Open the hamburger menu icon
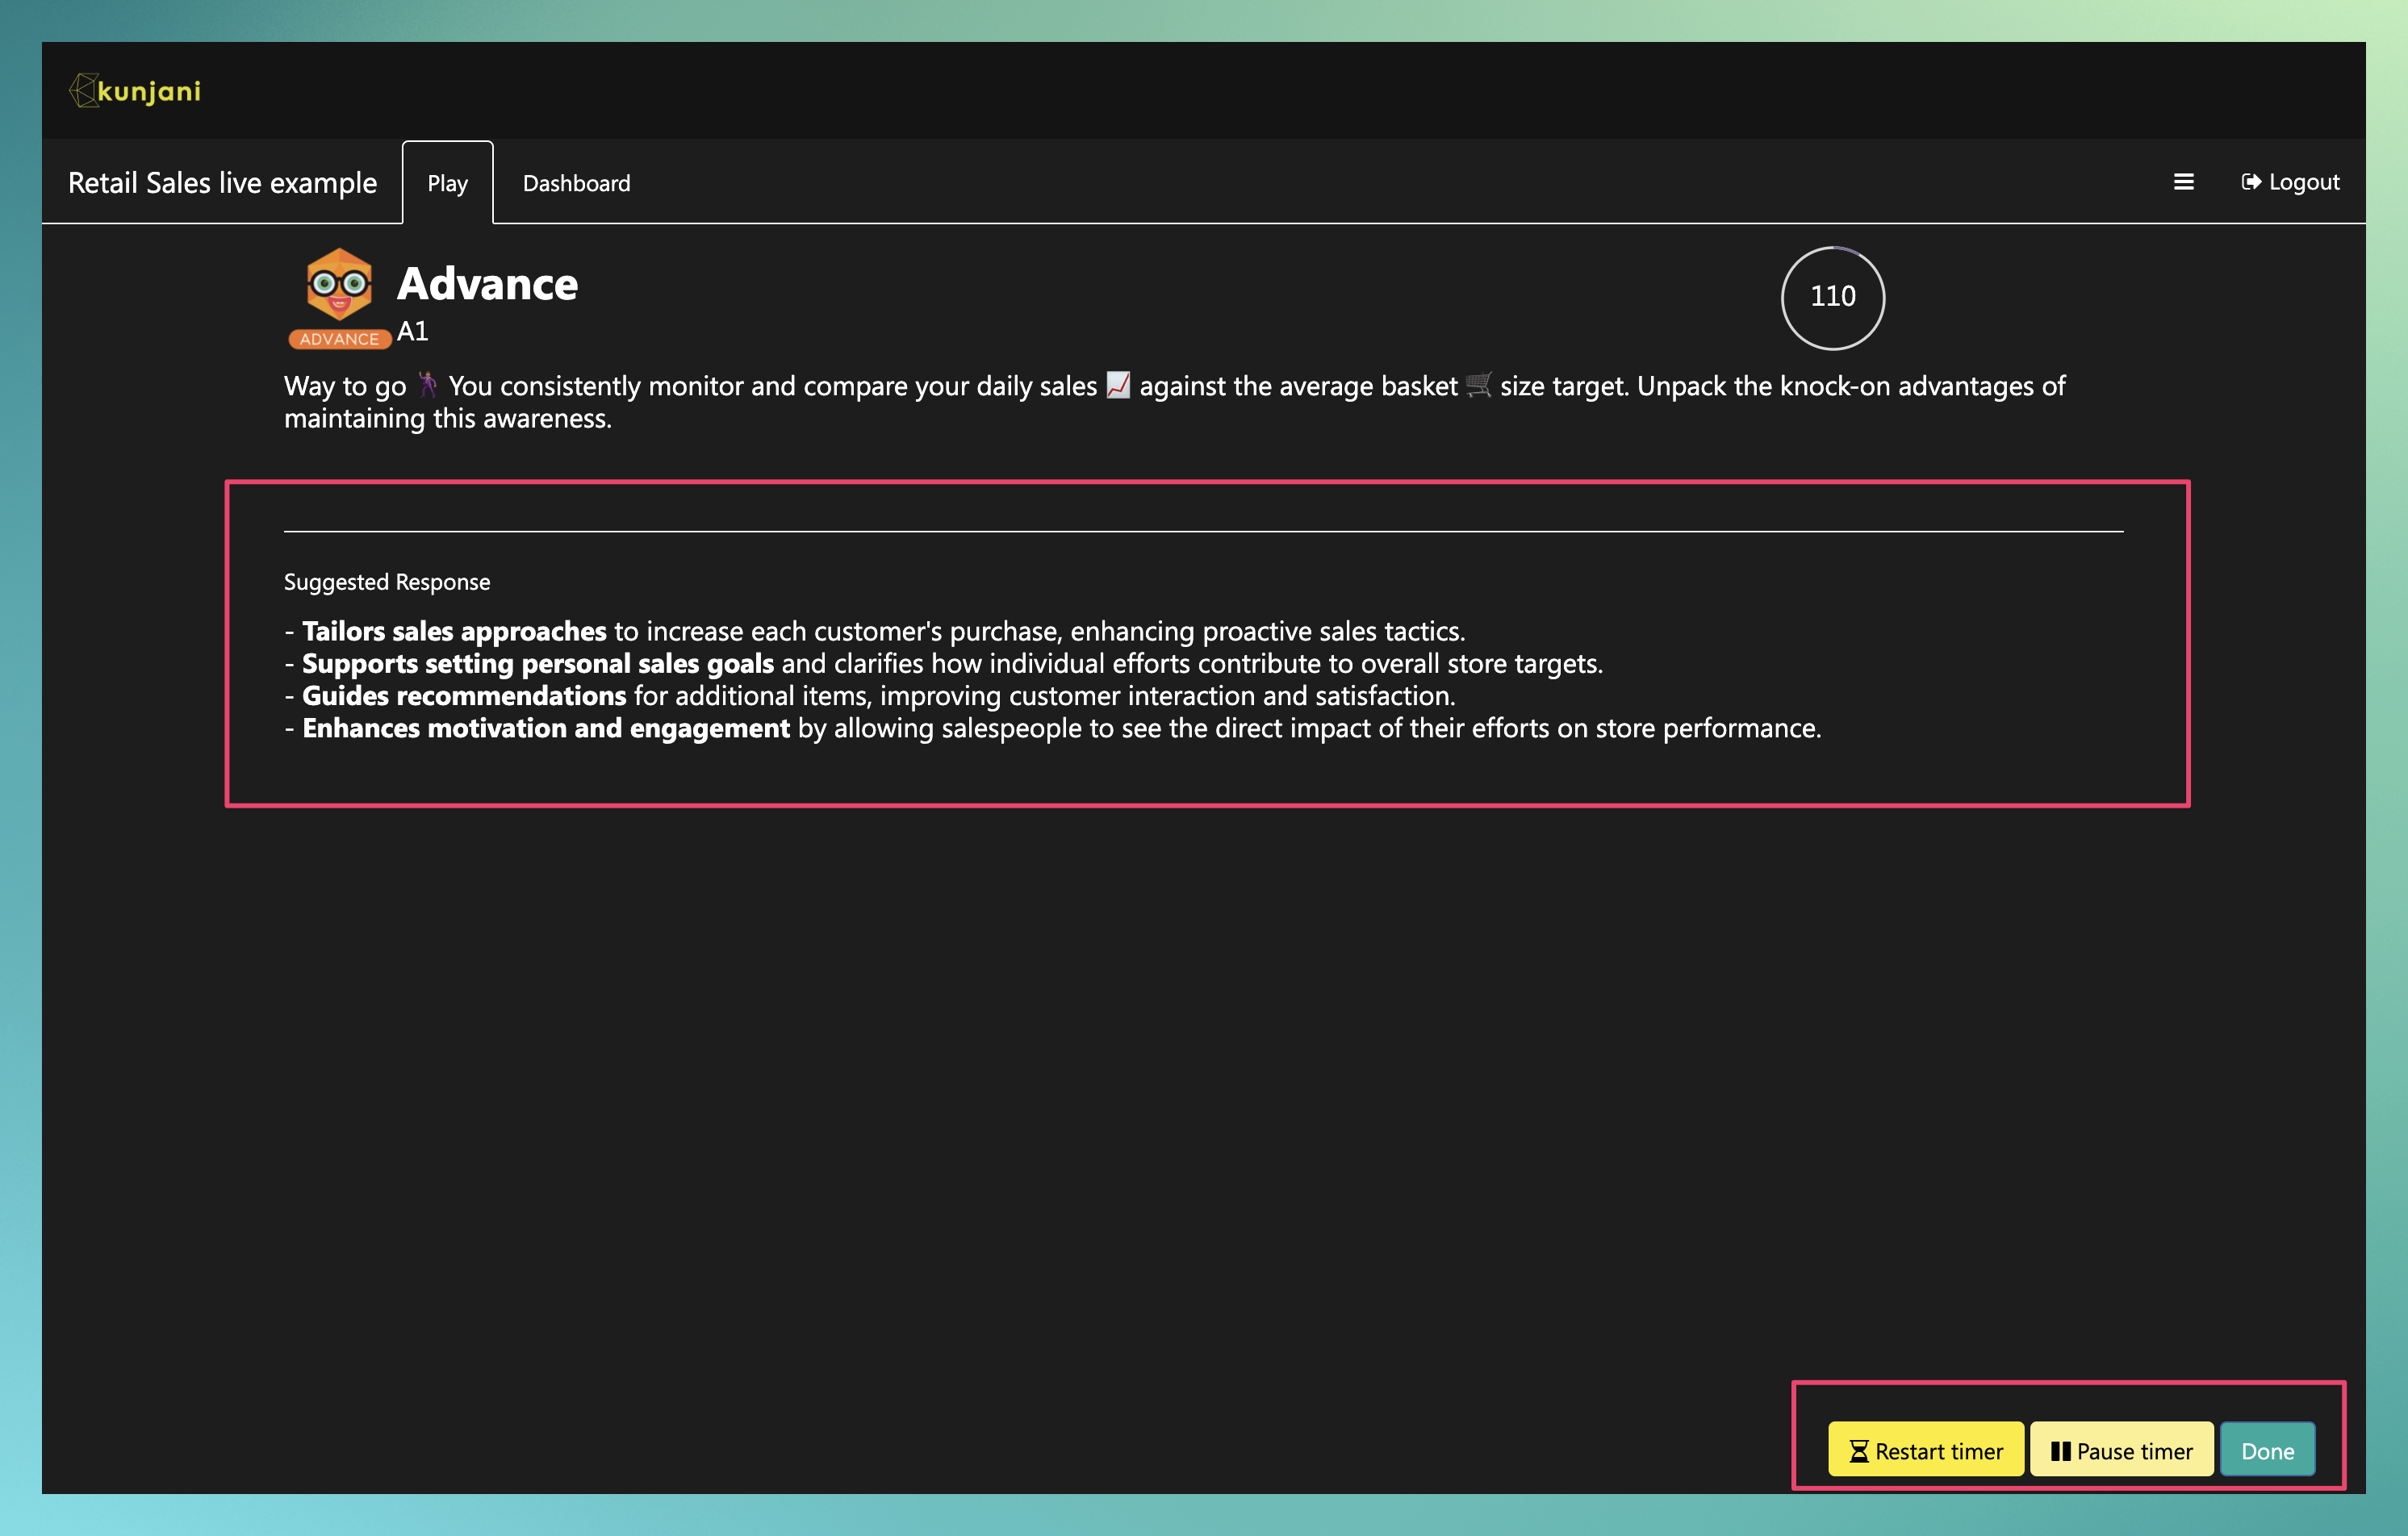 tap(2184, 182)
